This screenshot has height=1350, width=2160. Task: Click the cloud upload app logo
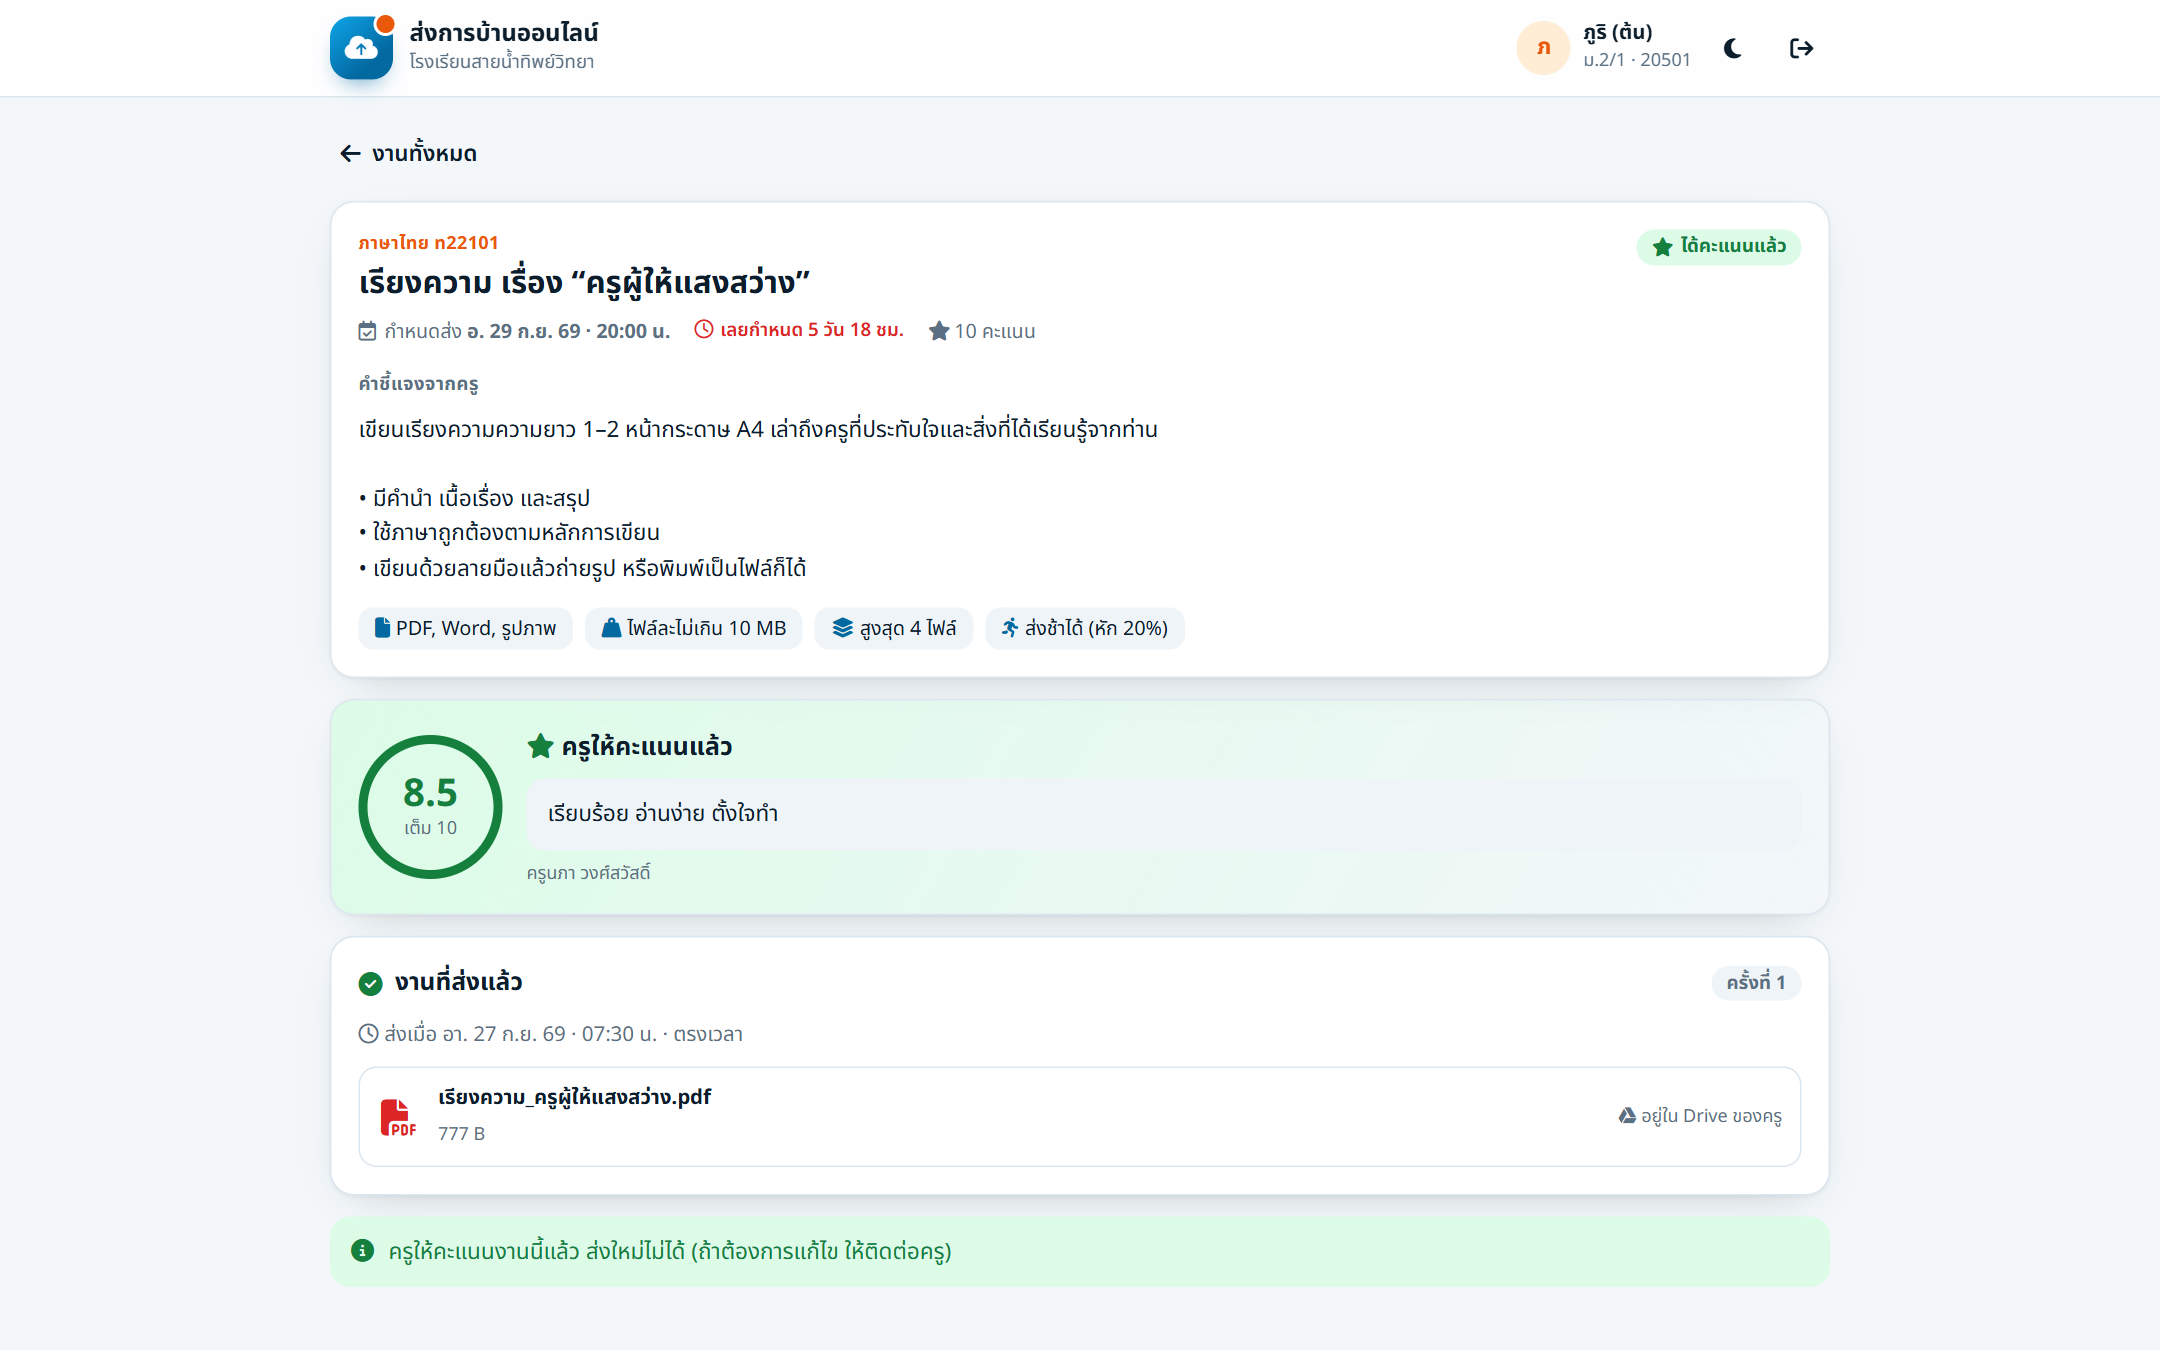tap(361, 48)
